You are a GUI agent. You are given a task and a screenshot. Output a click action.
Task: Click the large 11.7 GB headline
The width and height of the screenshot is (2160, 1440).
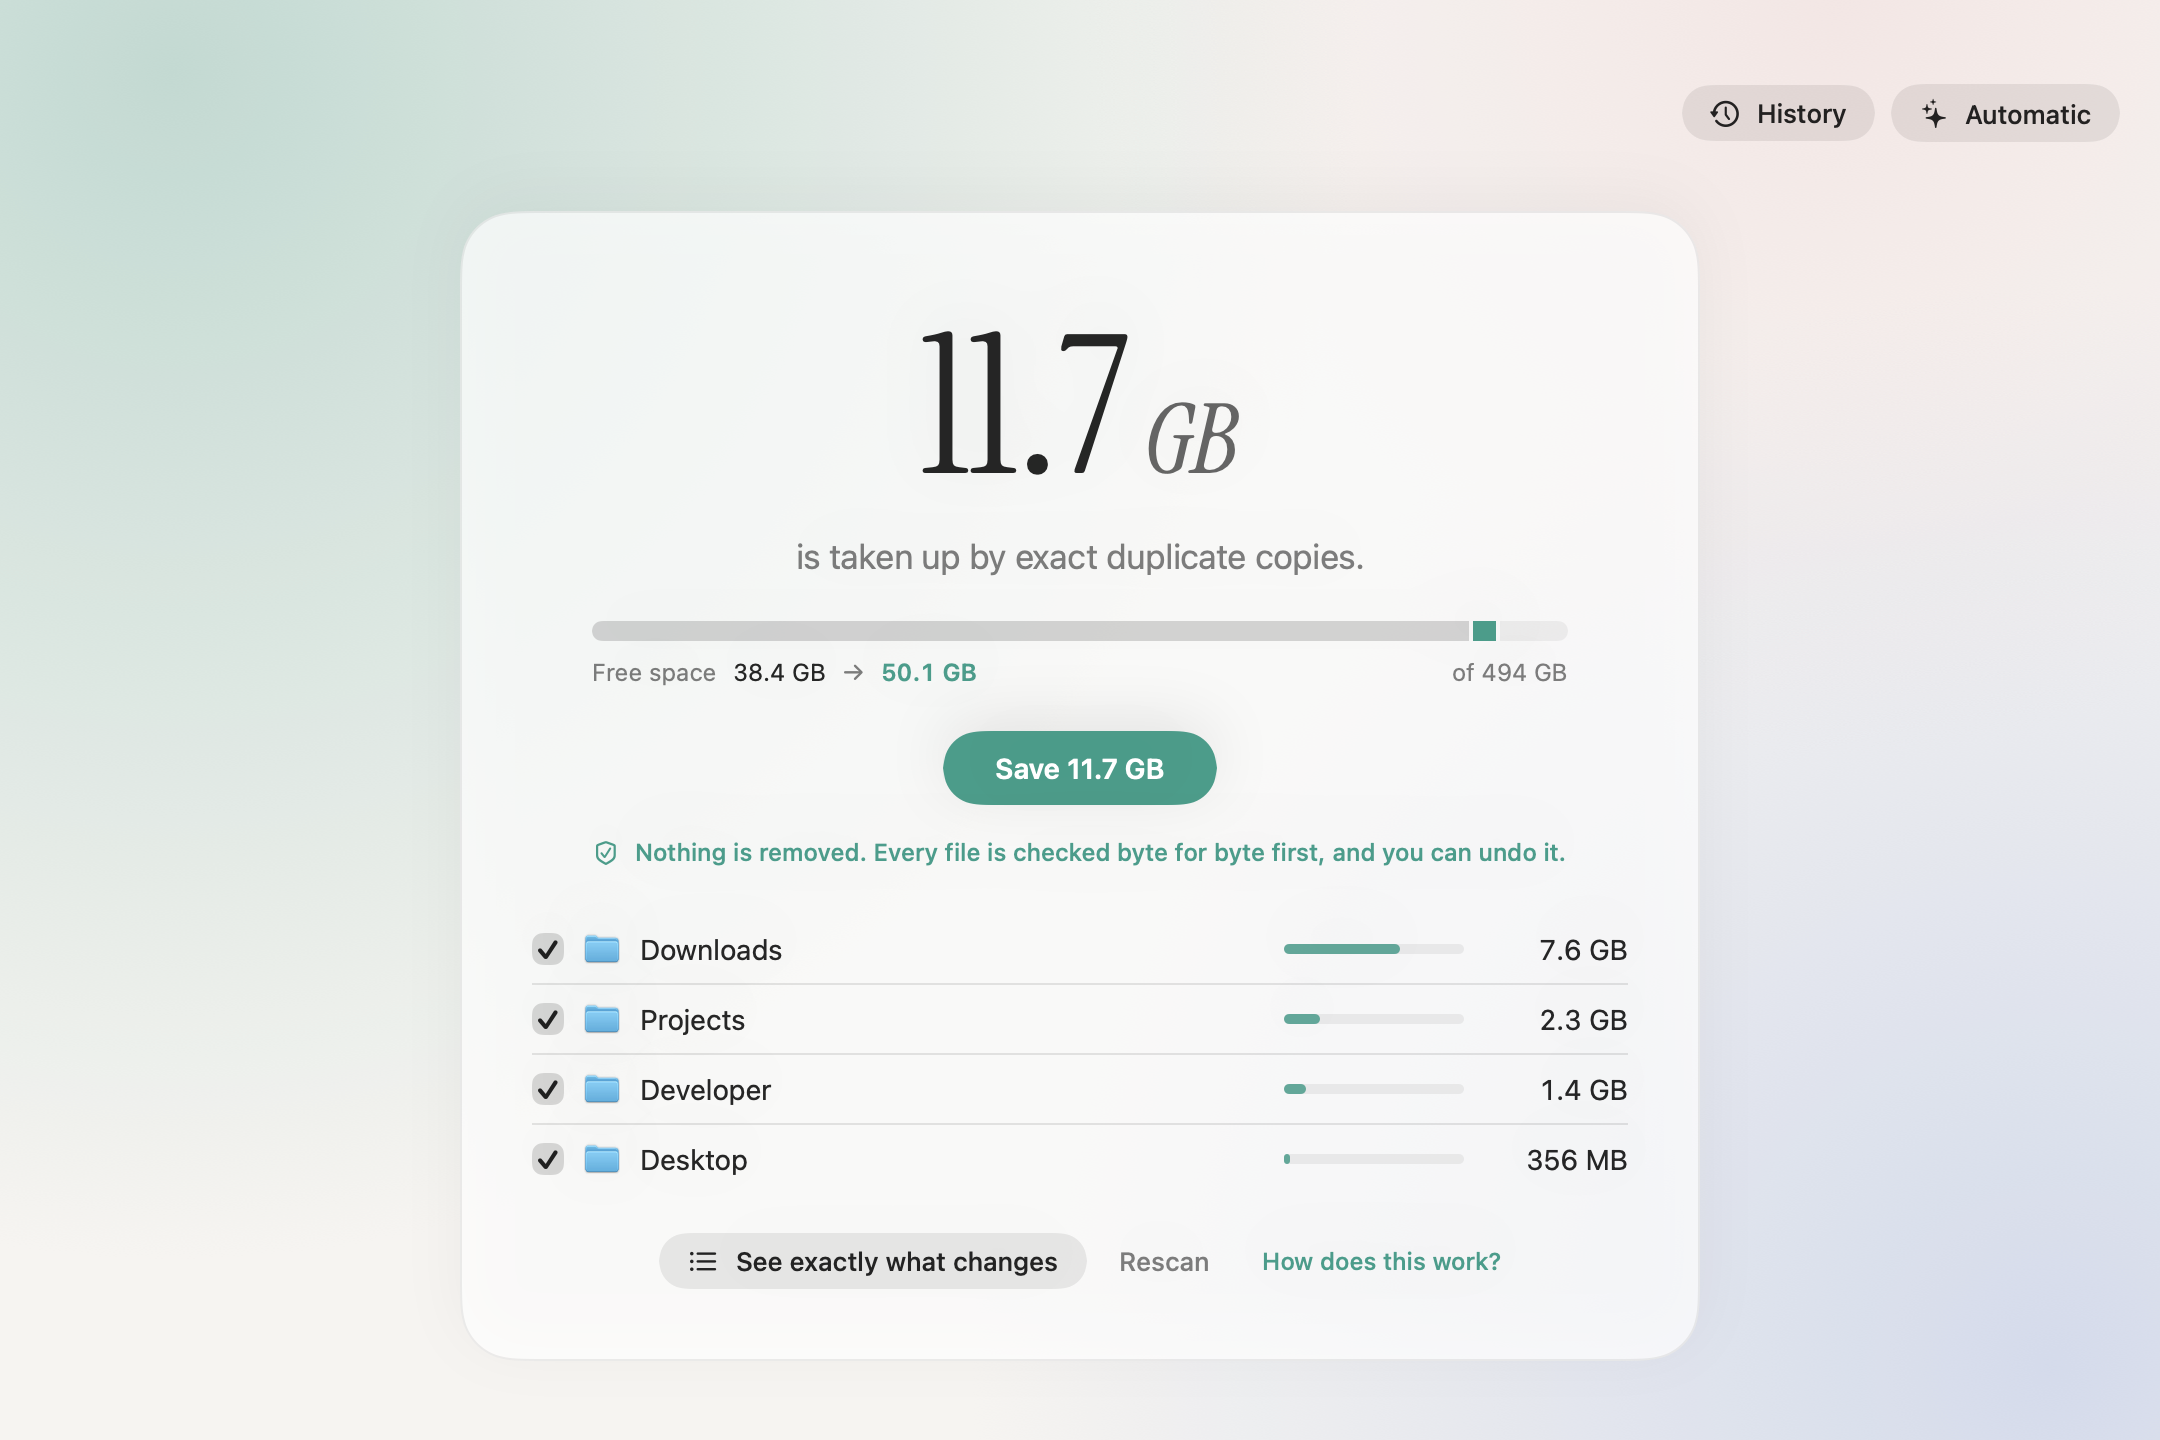(1079, 403)
